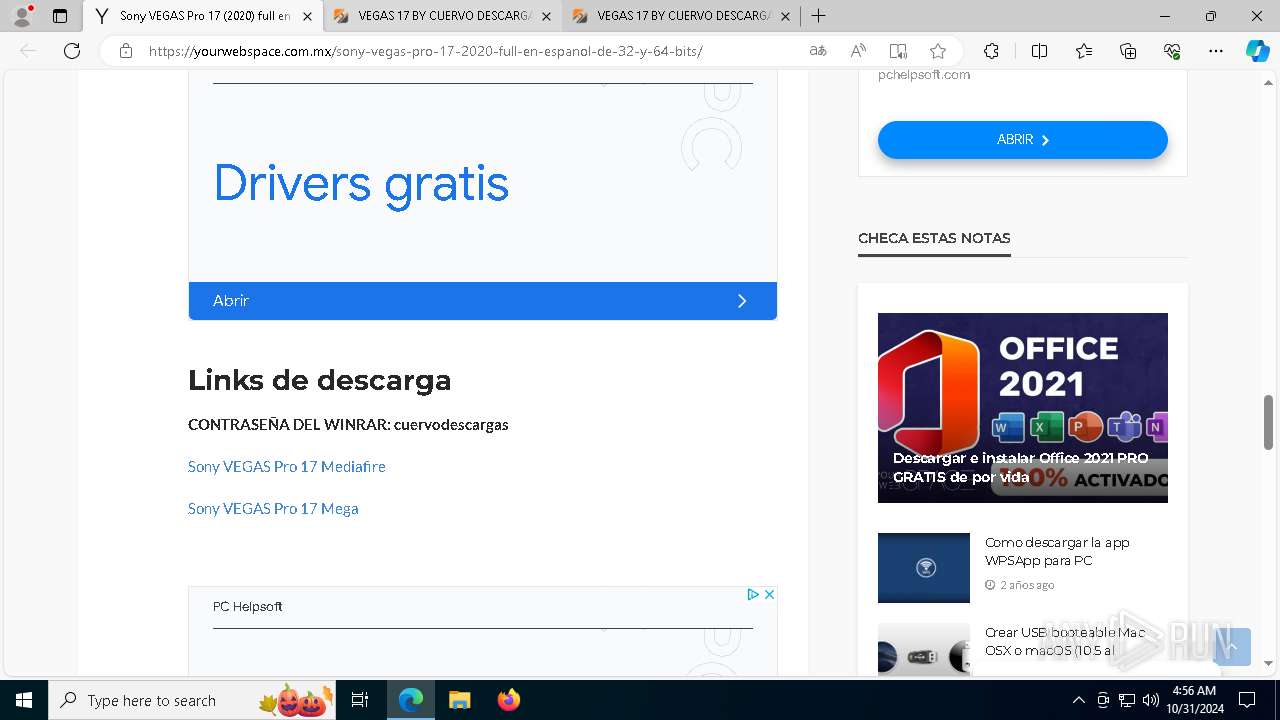The image size is (1280, 720).
Task: Open the network status icon
Action: pyautogui.click(x=1127, y=700)
